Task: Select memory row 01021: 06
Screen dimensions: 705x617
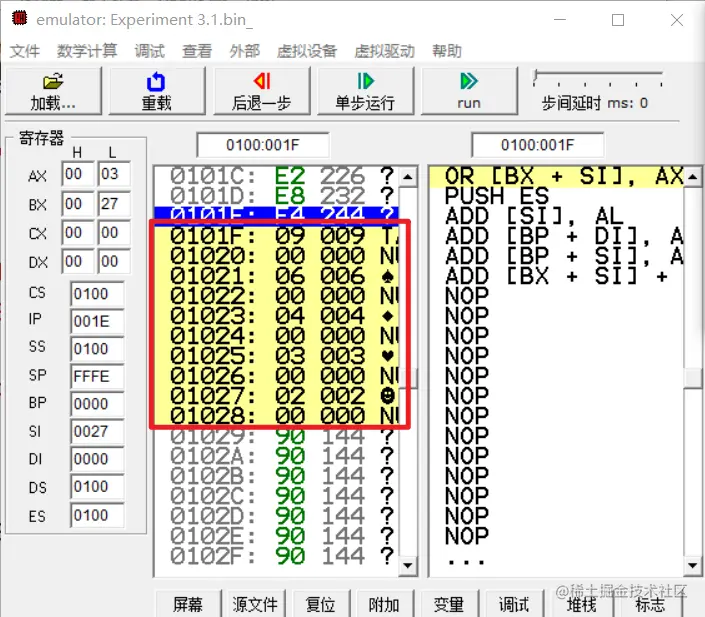Action: pyautogui.click(x=276, y=275)
